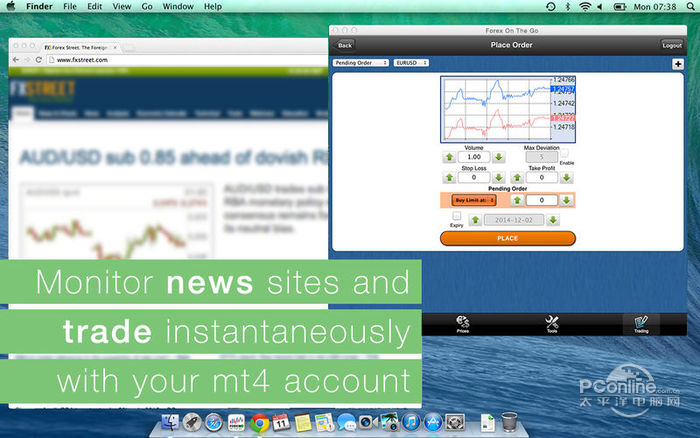Click the Volume input field
Image resolution: width=700 pixels, height=438 pixels.
click(x=474, y=157)
